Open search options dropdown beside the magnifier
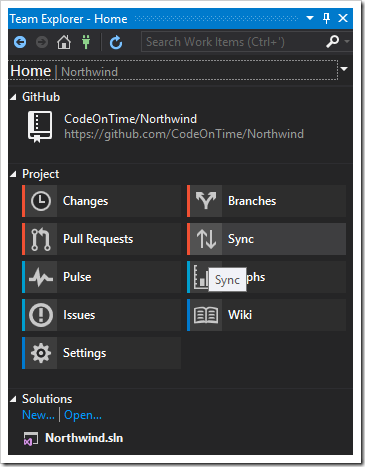This screenshot has height=467, width=365. [x=347, y=41]
